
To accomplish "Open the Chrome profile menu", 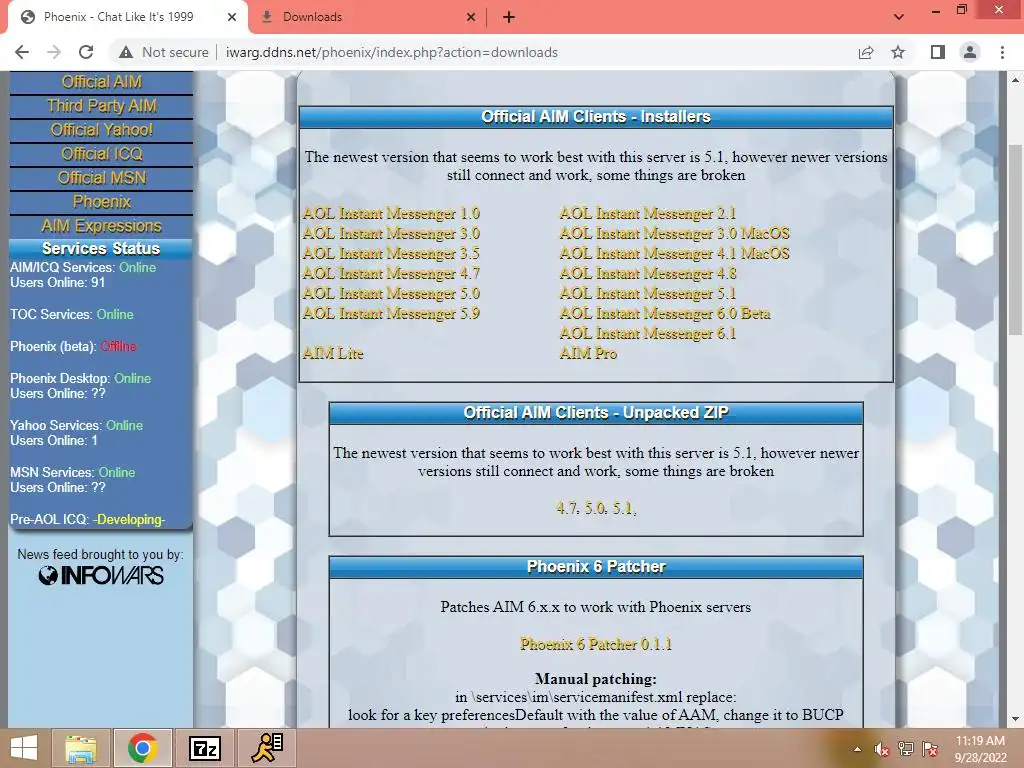I will coord(970,52).
